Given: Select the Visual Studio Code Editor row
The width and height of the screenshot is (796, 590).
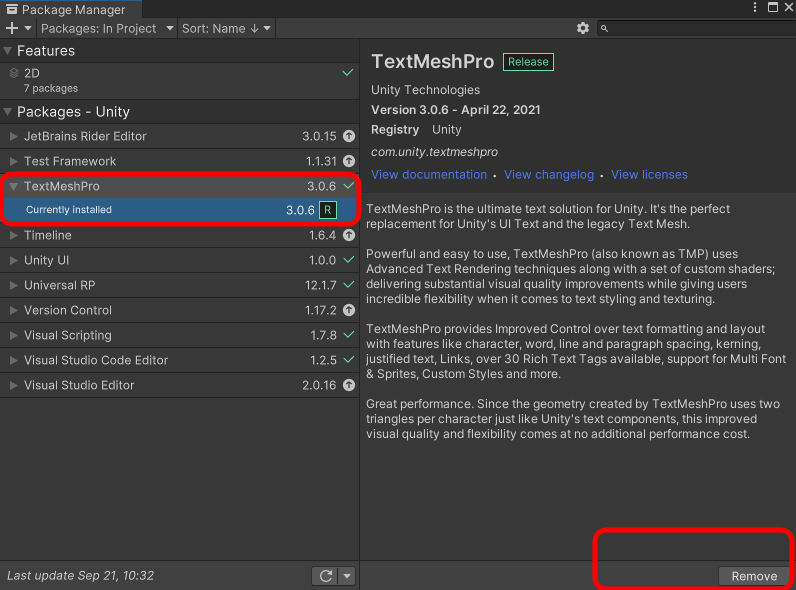Looking at the screenshot, I should click(x=179, y=360).
